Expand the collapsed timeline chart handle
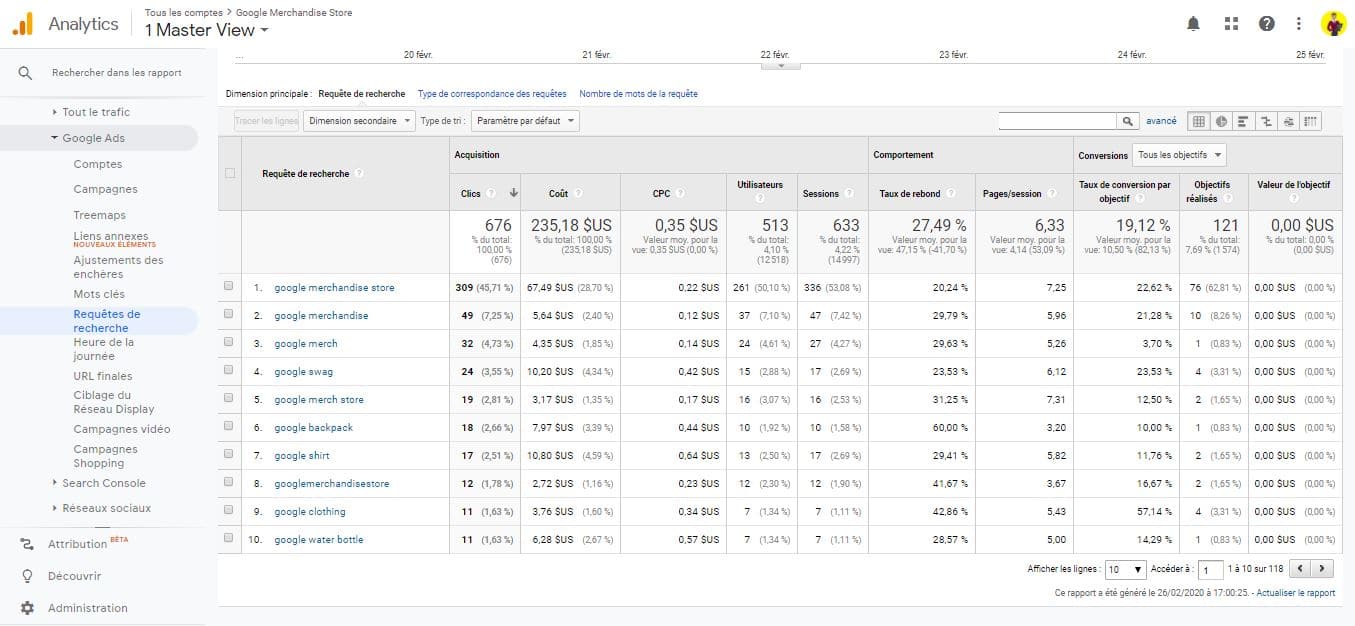 (x=781, y=66)
